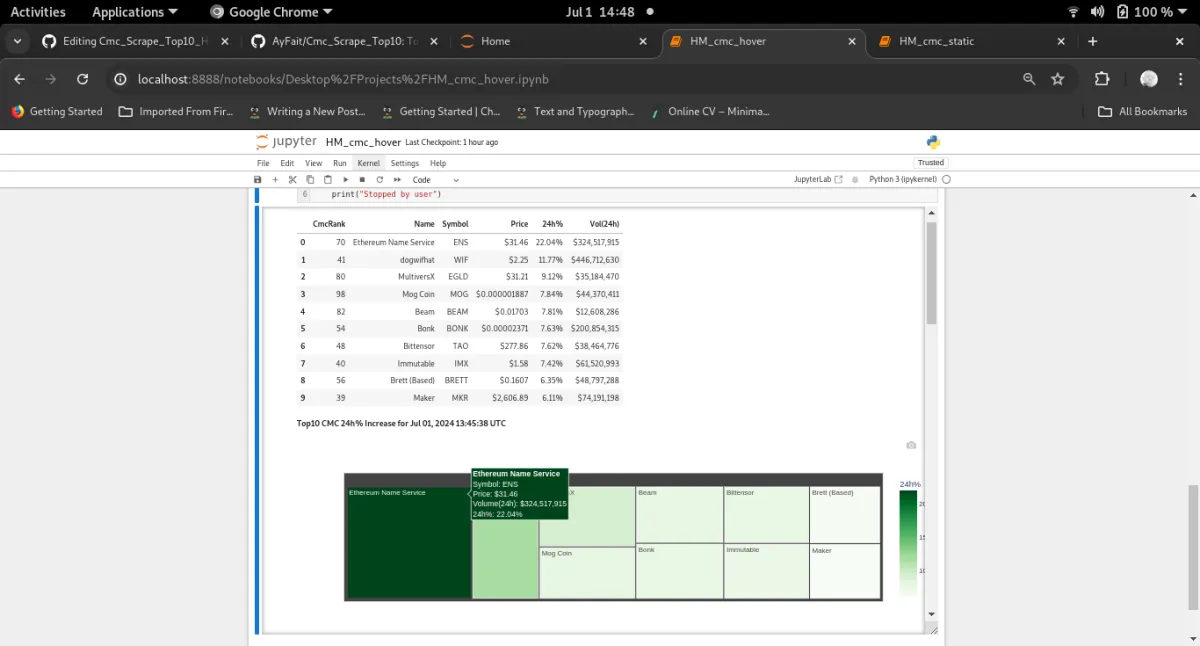The height and width of the screenshot is (646, 1200).
Task: Restart the kernel with the refresh icon
Action: pos(379,180)
